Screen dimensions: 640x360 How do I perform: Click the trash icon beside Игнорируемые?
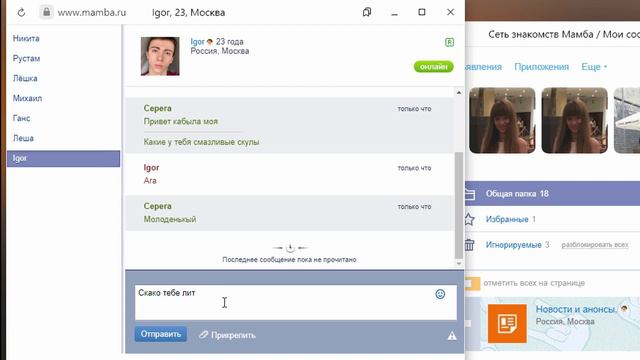[x=469, y=245]
